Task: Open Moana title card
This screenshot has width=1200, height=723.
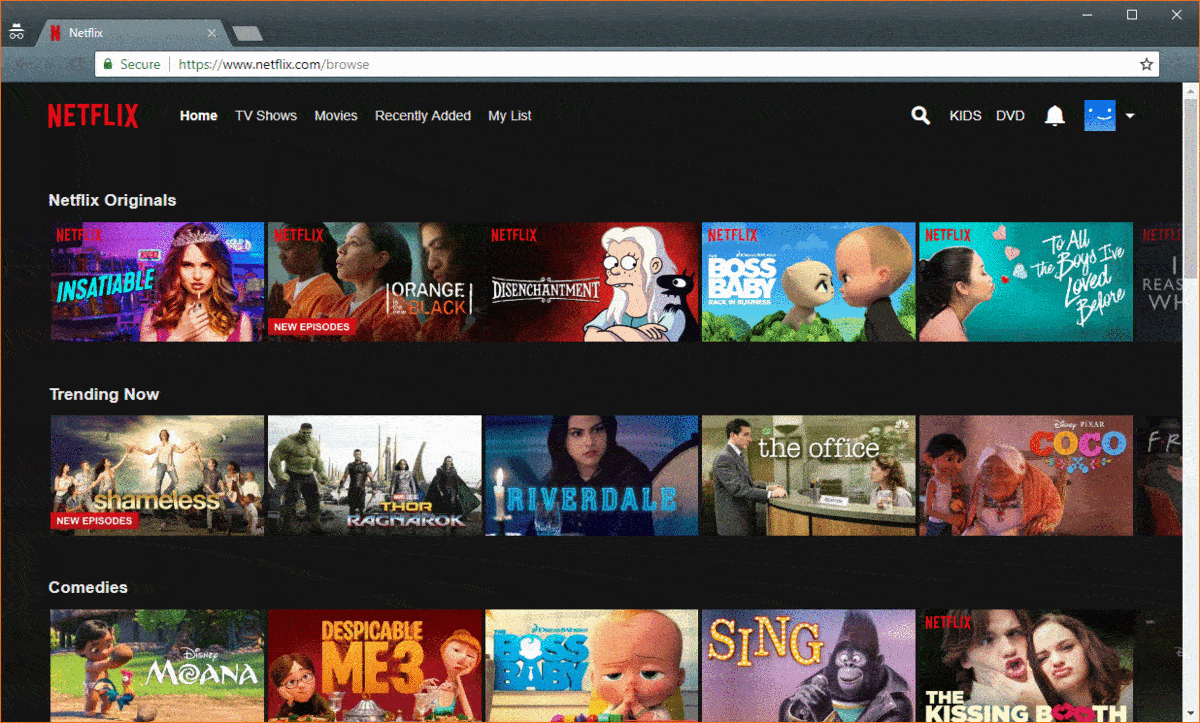Action: (158, 666)
